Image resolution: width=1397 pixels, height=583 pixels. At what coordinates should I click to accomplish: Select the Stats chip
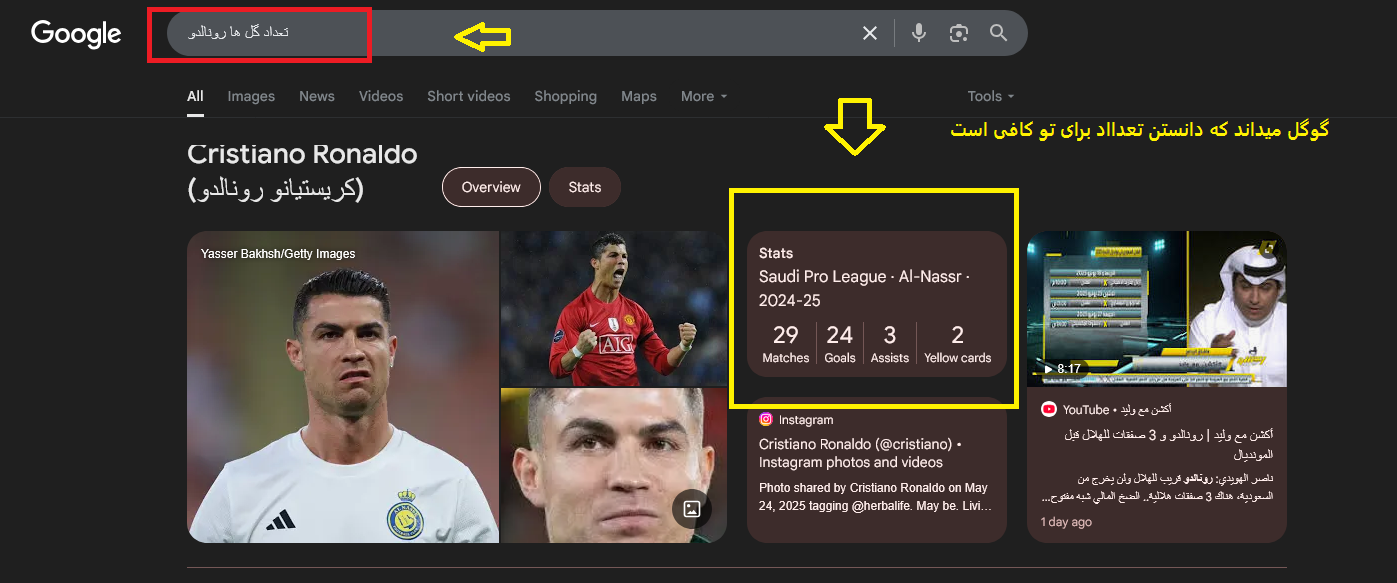(x=585, y=187)
